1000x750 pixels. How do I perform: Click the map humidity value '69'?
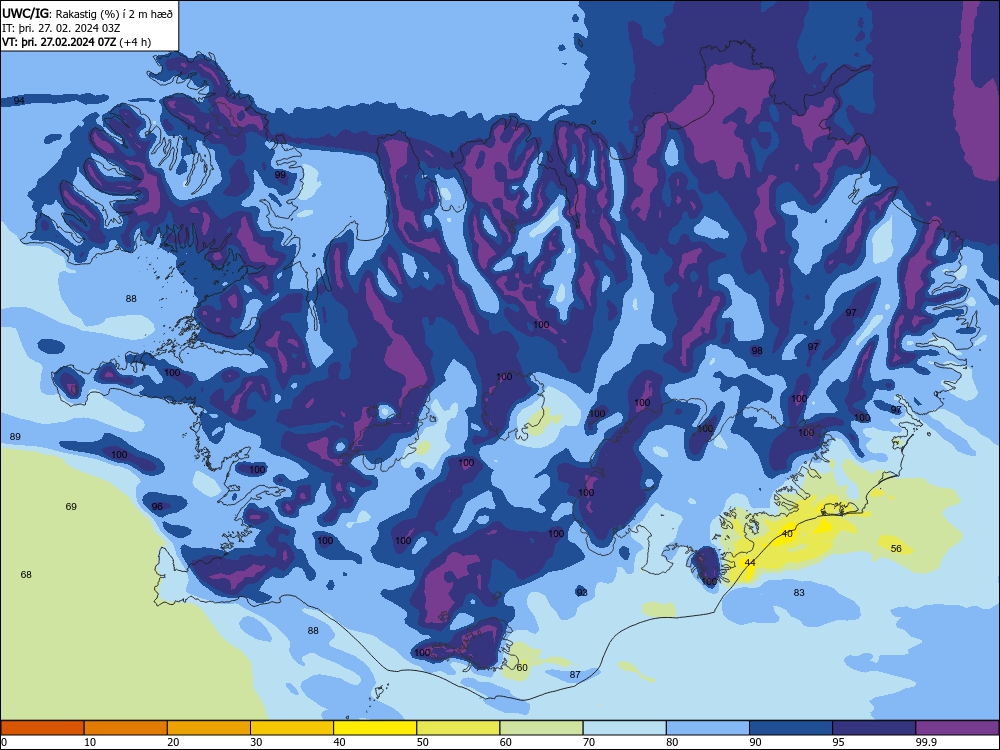click(x=71, y=506)
